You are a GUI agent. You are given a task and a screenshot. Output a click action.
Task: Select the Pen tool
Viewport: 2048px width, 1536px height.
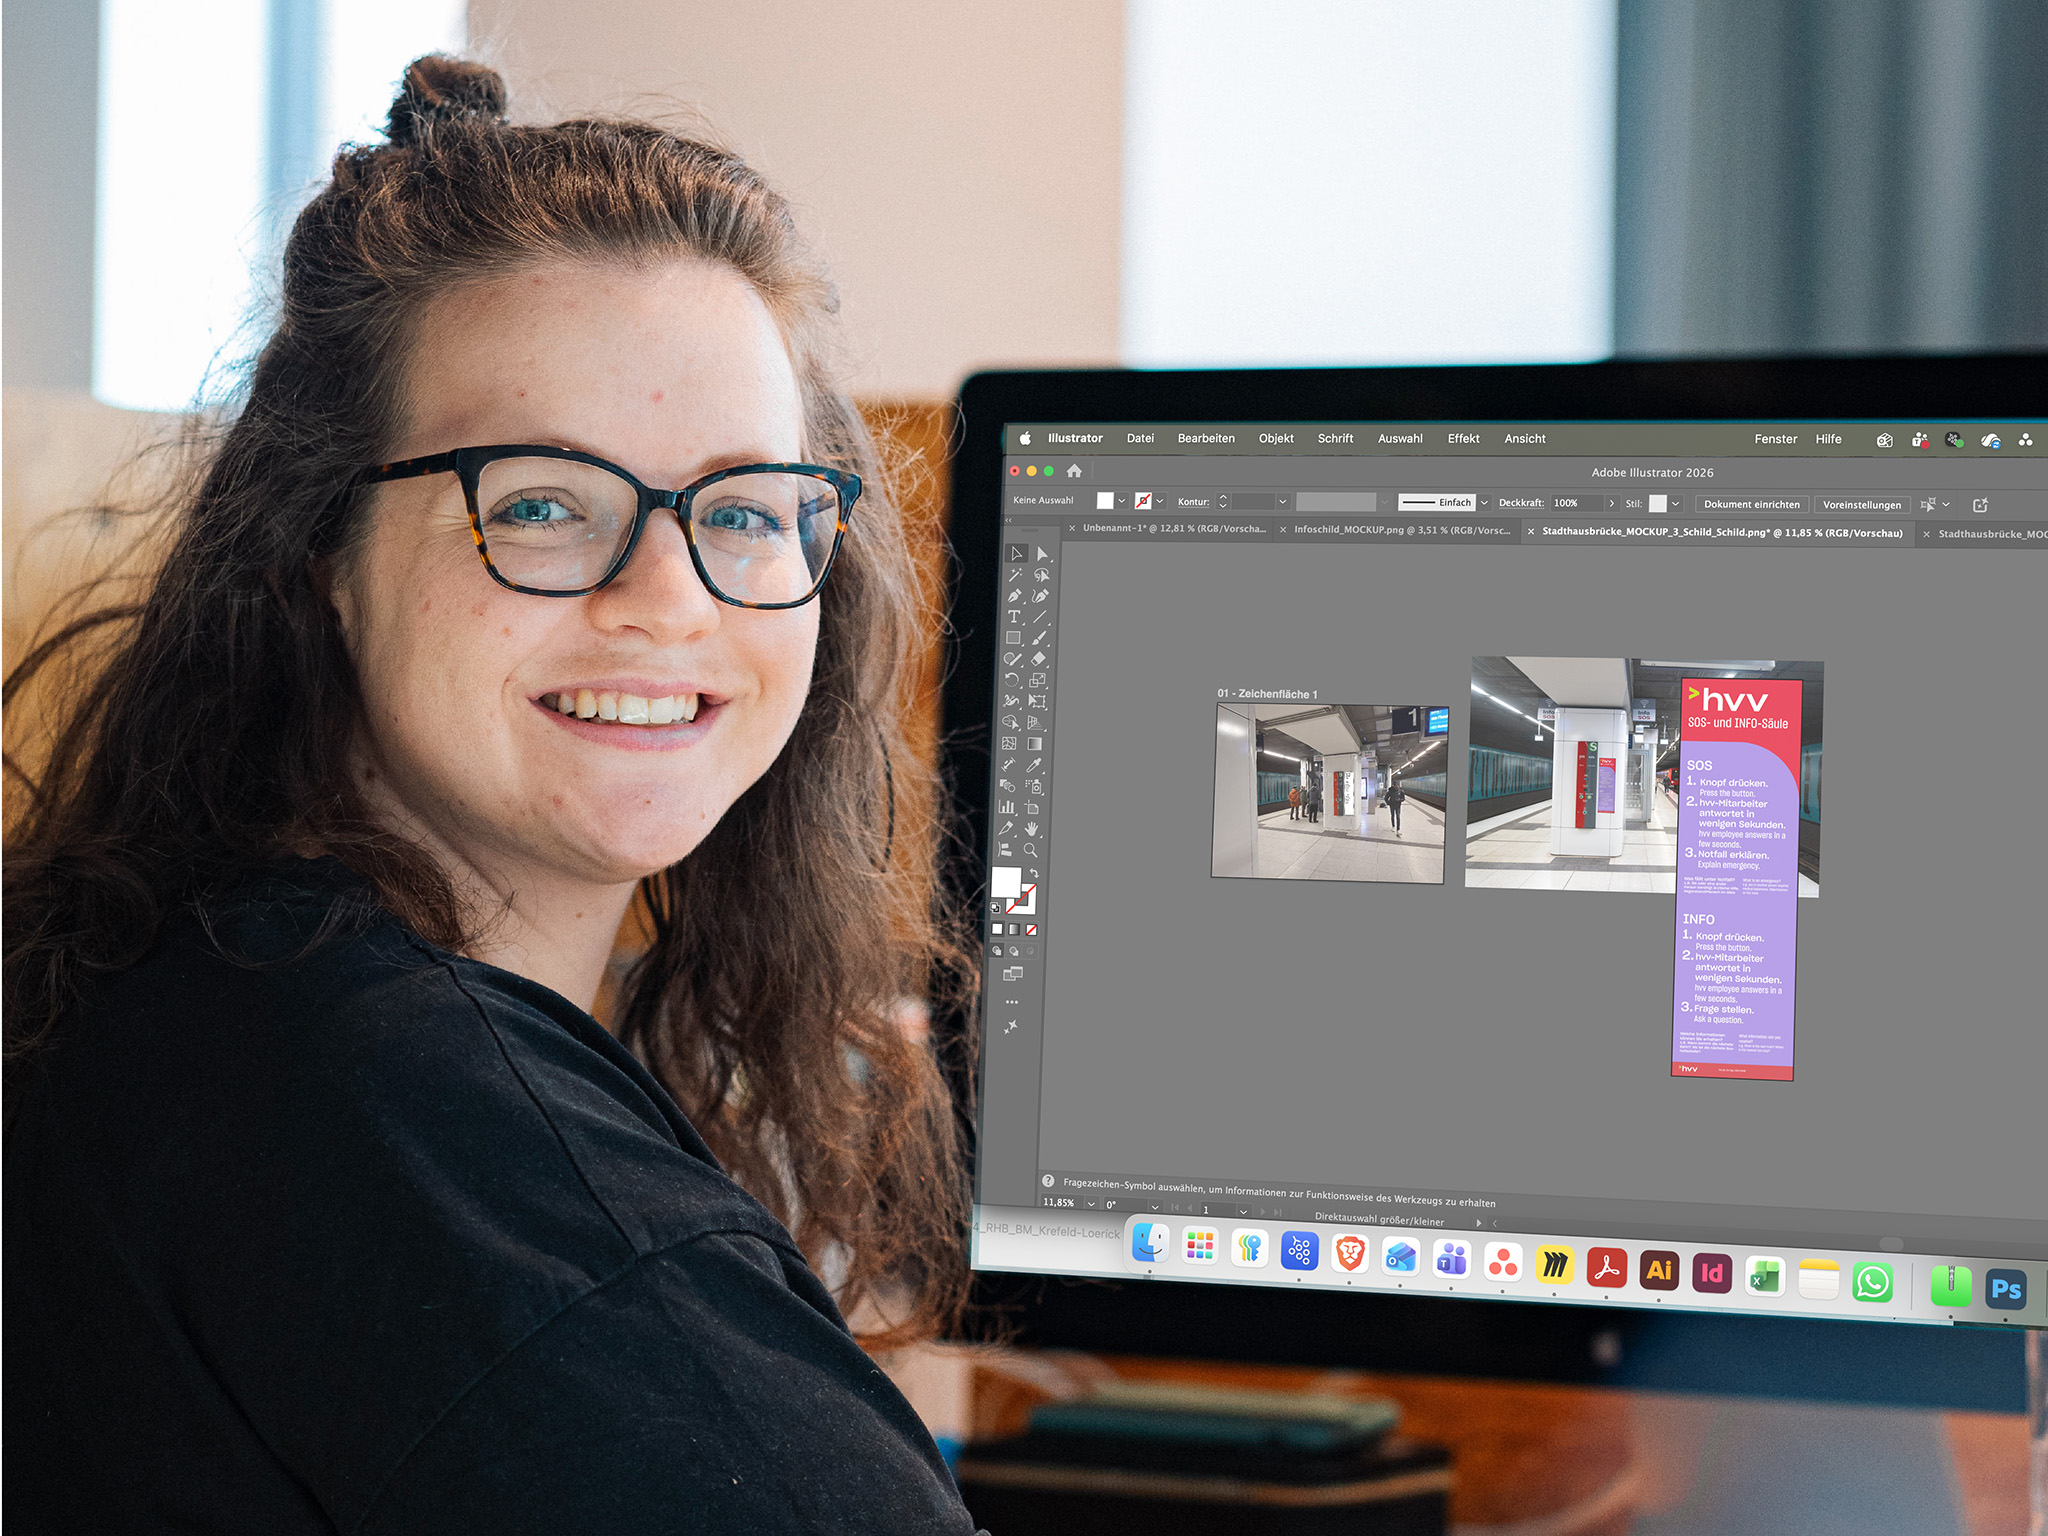point(1014,596)
